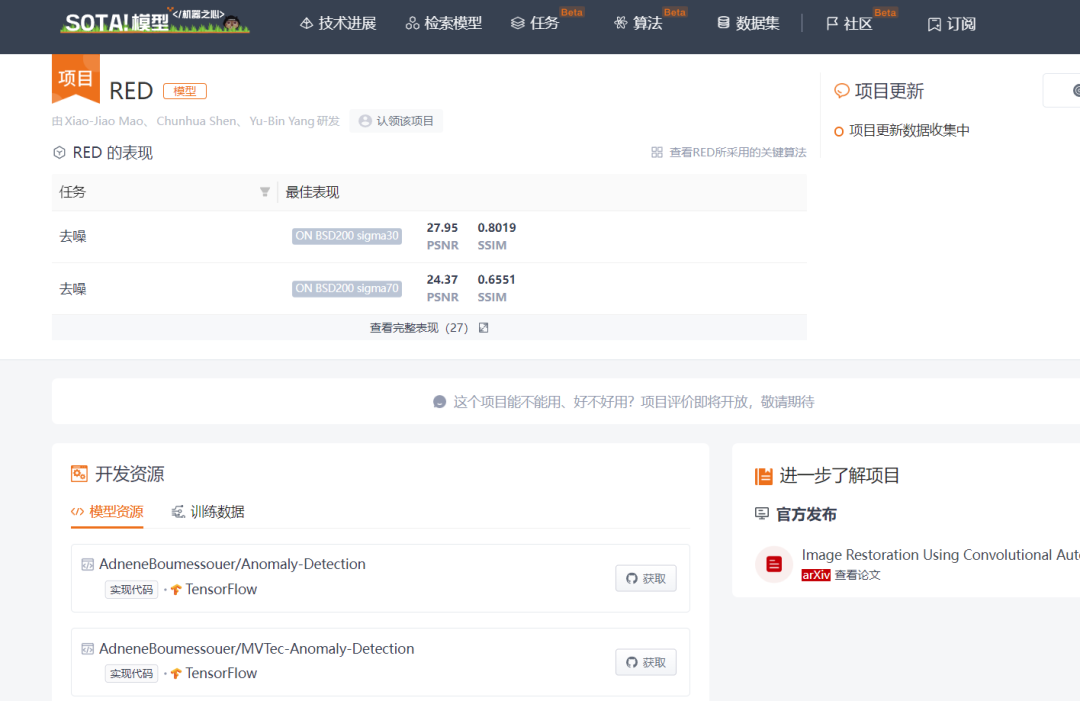Click 实现代码 tag under MVTec-Anomaly-Detection
The image size is (1080, 701).
point(132,673)
